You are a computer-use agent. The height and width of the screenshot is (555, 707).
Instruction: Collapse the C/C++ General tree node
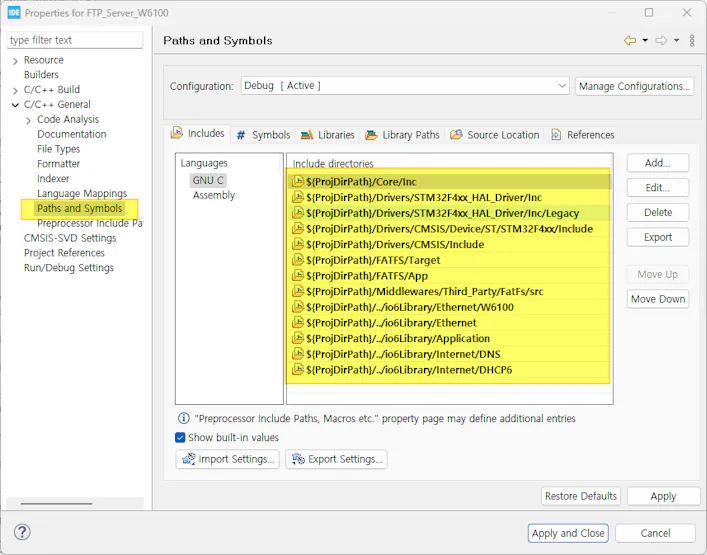pyautogui.click(x=15, y=105)
